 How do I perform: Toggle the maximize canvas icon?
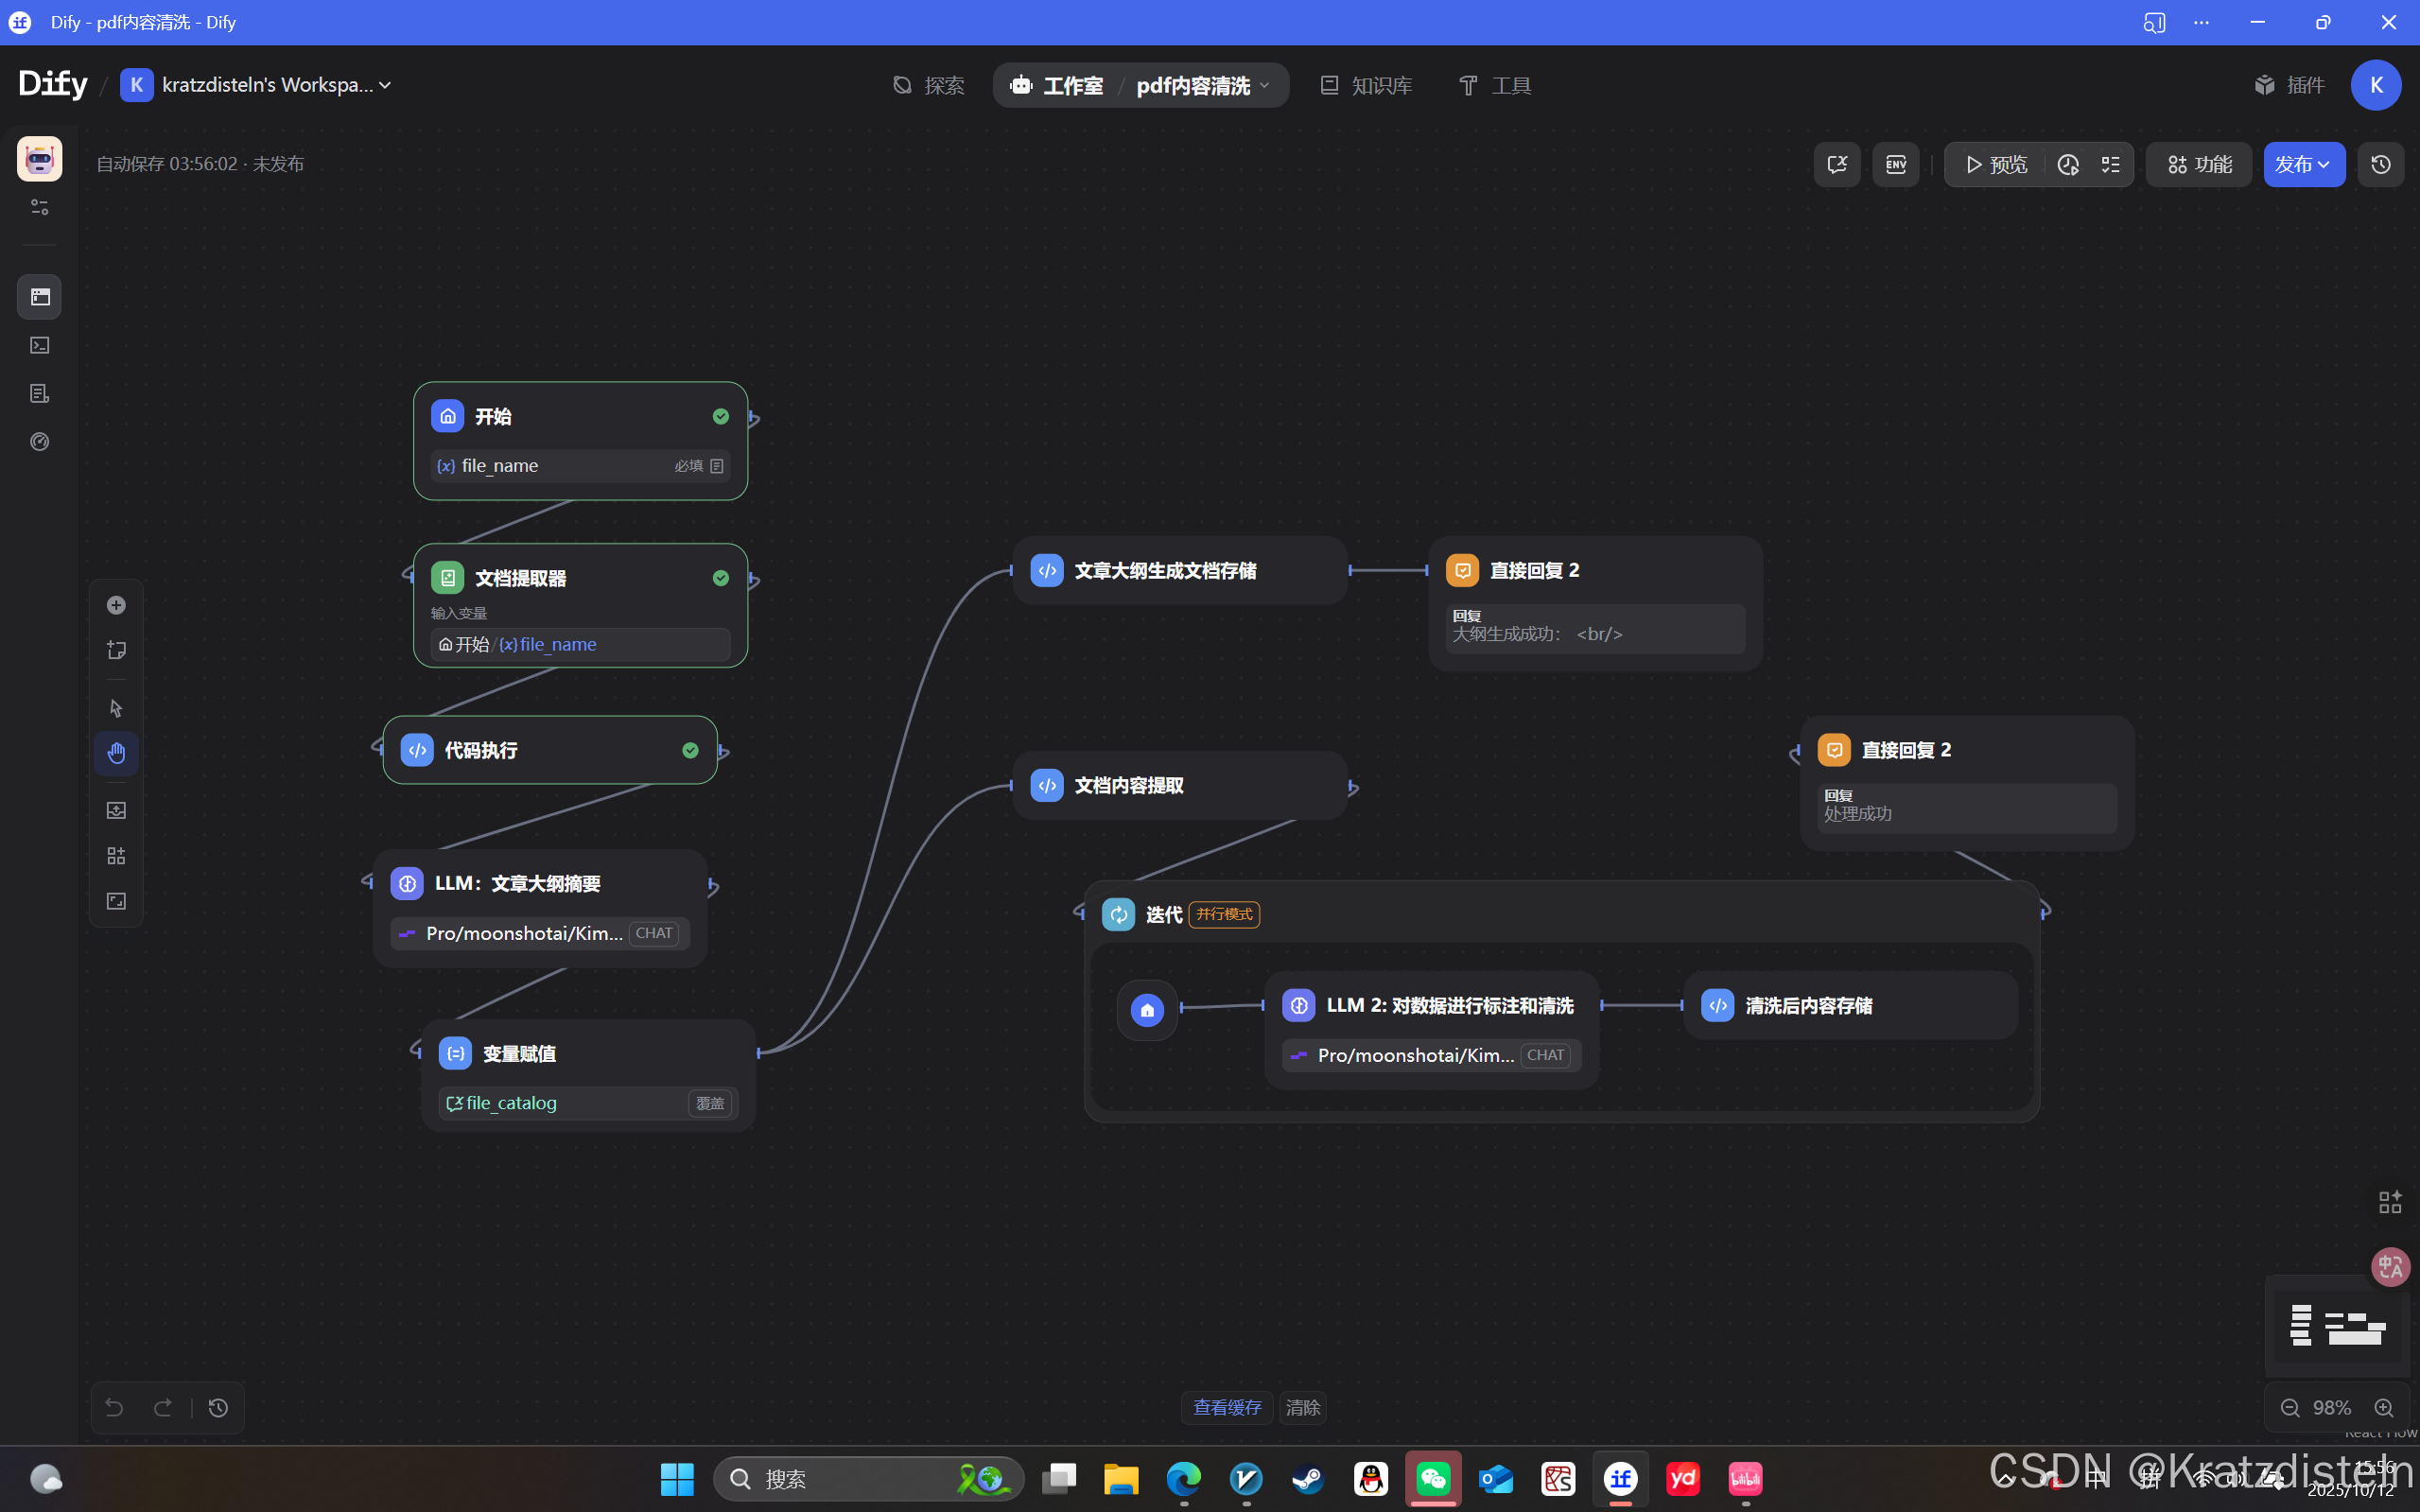point(116,901)
